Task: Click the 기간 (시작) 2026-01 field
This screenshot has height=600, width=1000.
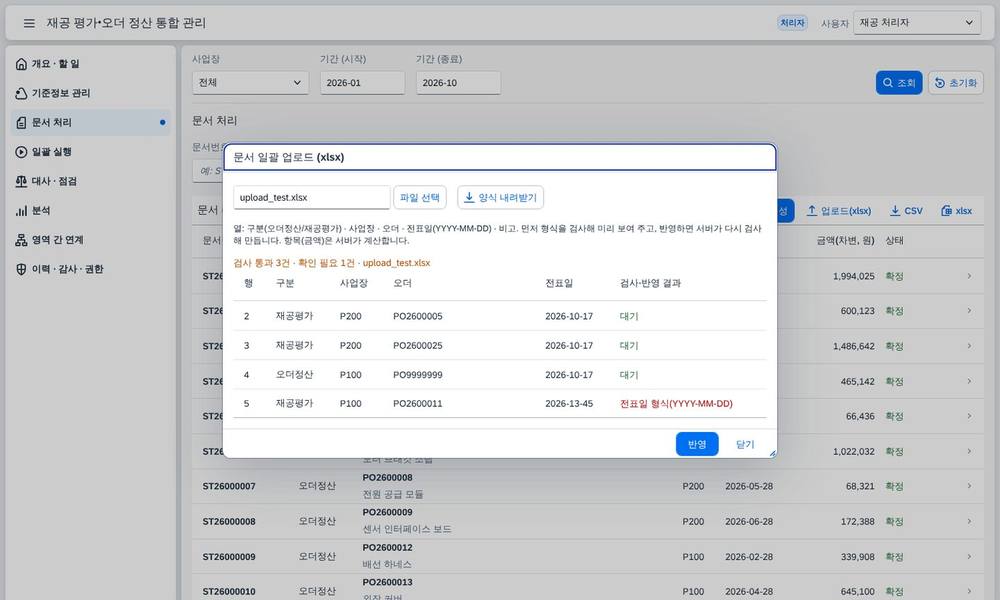Action: (x=362, y=83)
